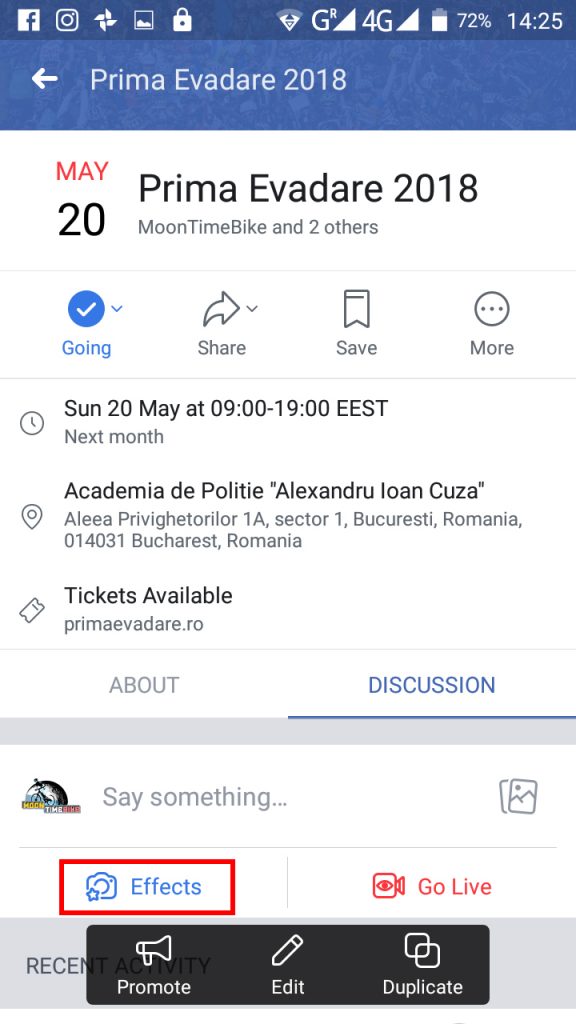
Task: Open the Academia de Politie location entry
Action: 288,515
